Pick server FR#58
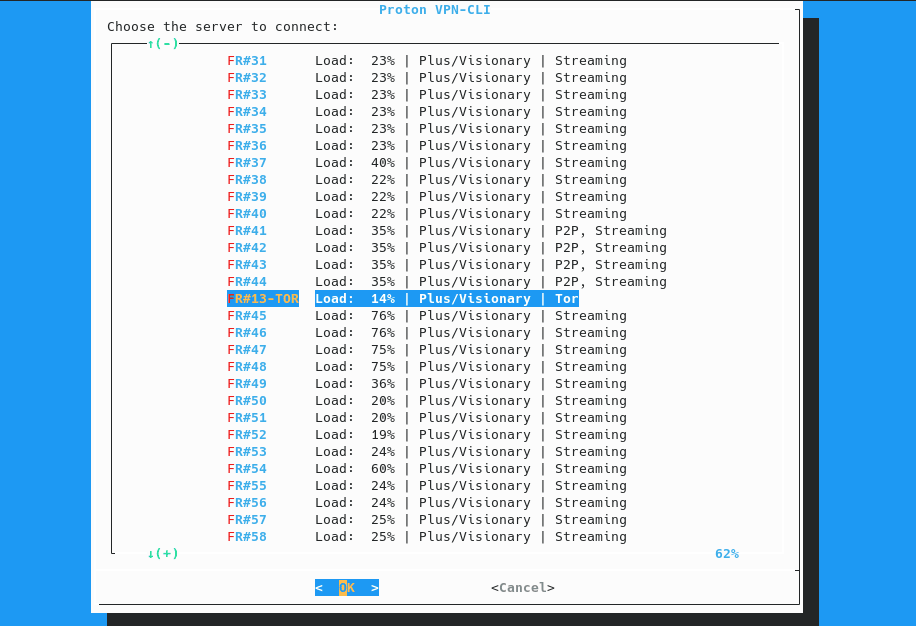The width and height of the screenshot is (916, 626). (427, 536)
